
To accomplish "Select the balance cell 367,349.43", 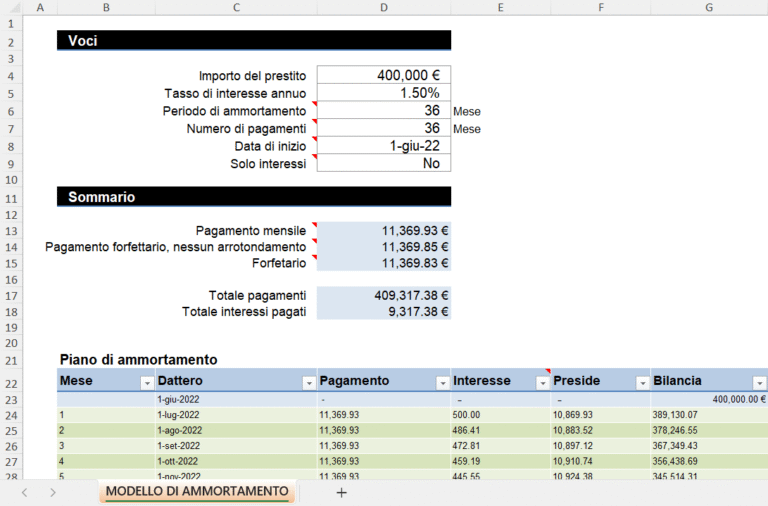I will click(x=709, y=446).
